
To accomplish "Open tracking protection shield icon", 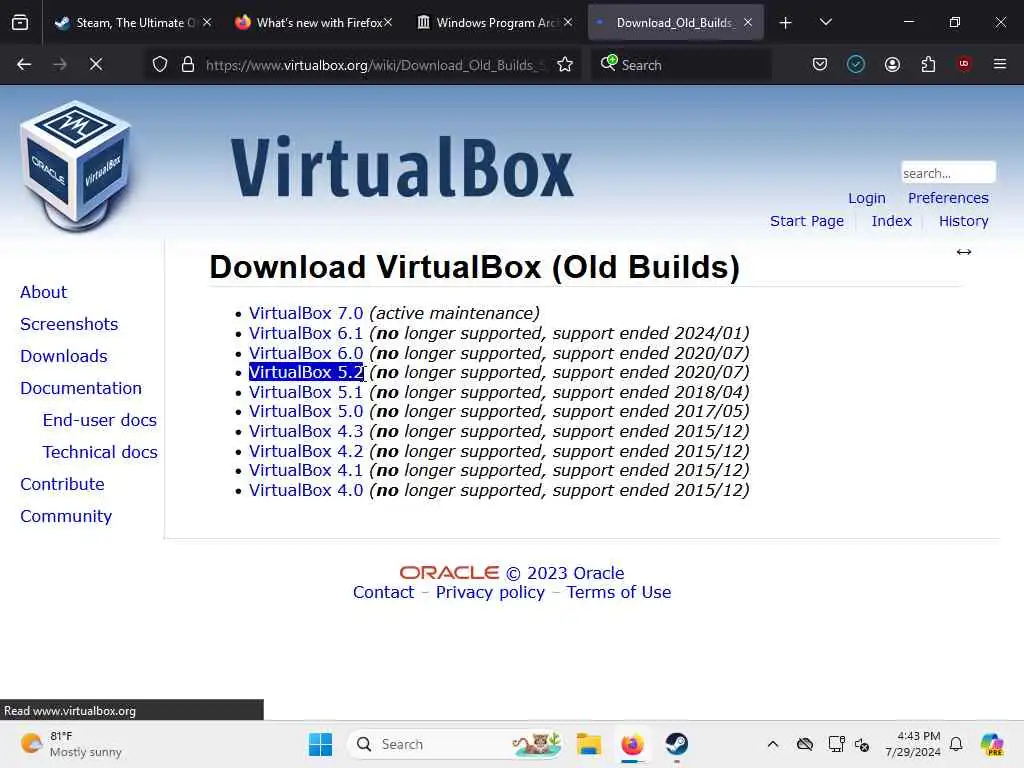I will coord(160,64).
